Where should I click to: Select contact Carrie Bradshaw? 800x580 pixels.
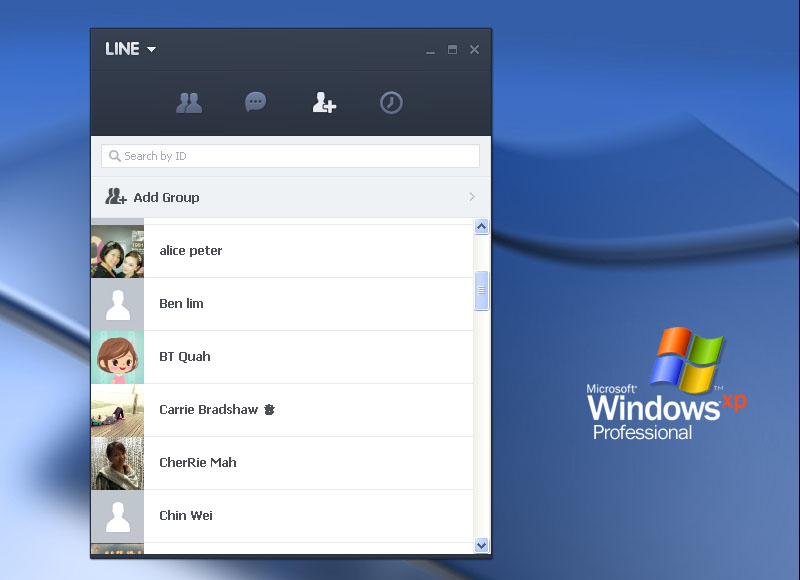(x=282, y=410)
